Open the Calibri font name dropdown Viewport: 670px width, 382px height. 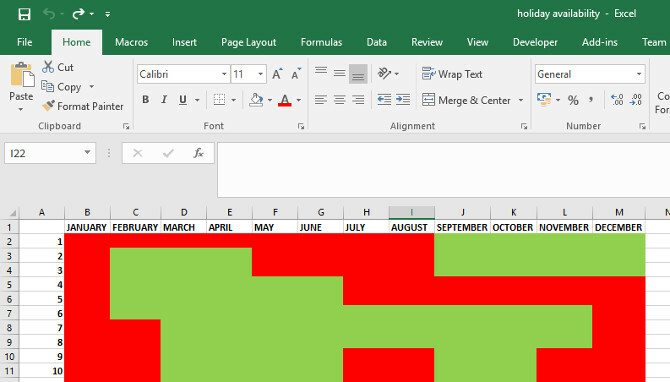[224, 74]
